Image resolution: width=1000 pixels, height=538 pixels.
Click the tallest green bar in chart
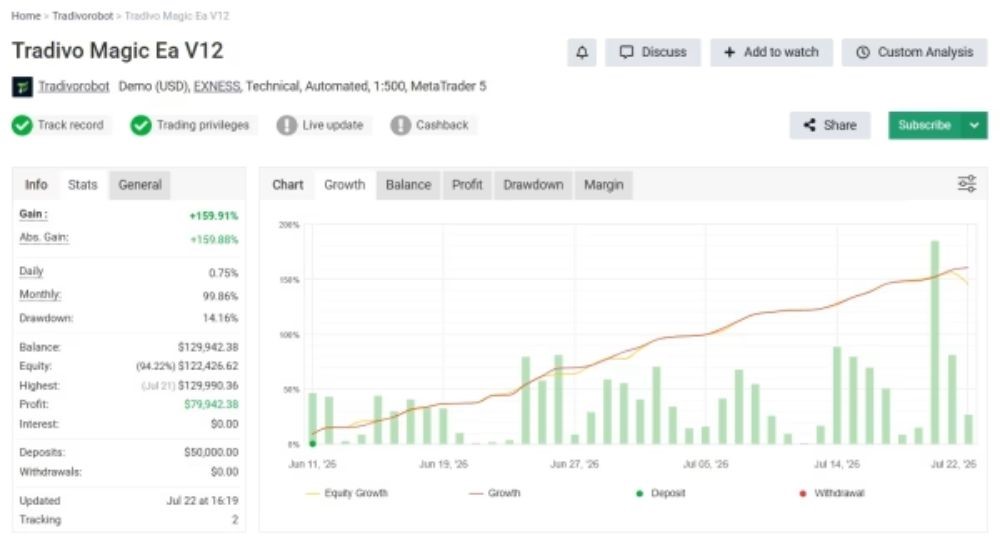[934, 342]
